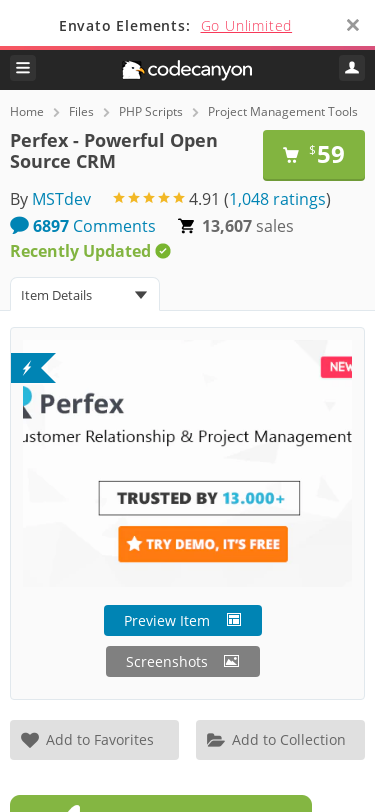This screenshot has width=375, height=812.
Task: Open the user account icon
Action: (x=352, y=68)
